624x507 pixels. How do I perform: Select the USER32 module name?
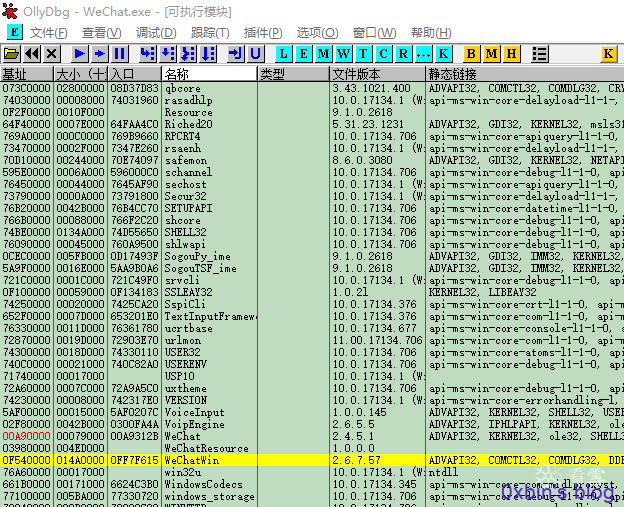coord(182,352)
